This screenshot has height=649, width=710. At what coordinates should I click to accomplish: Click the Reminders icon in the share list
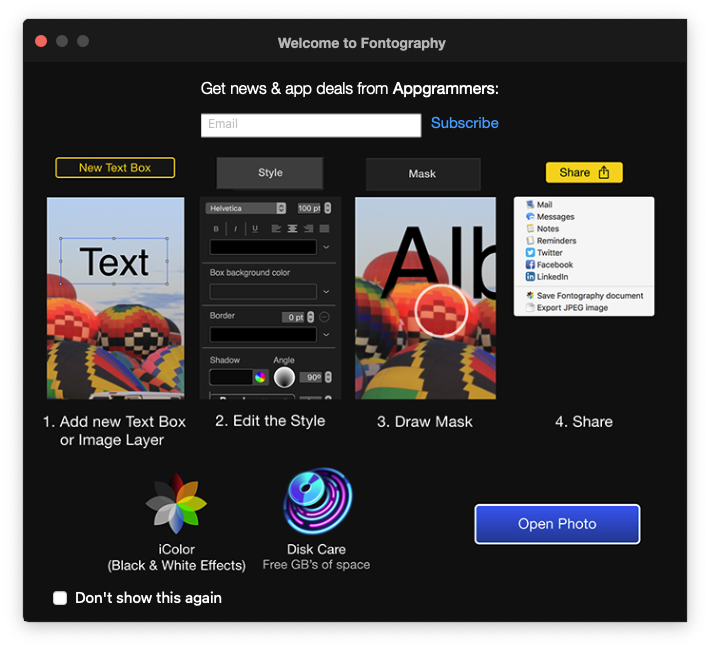pos(530,240)
